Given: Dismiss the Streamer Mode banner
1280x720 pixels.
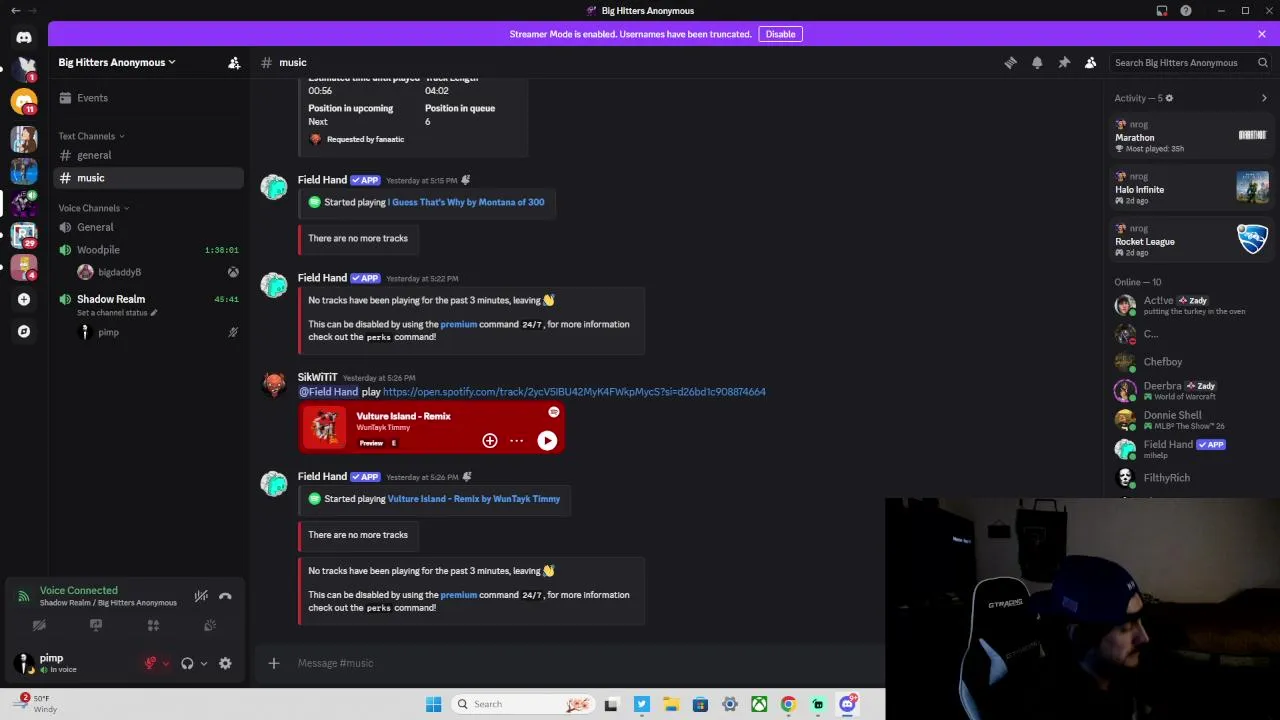Looking at the screenshot, I should (x=1262, y=34).
